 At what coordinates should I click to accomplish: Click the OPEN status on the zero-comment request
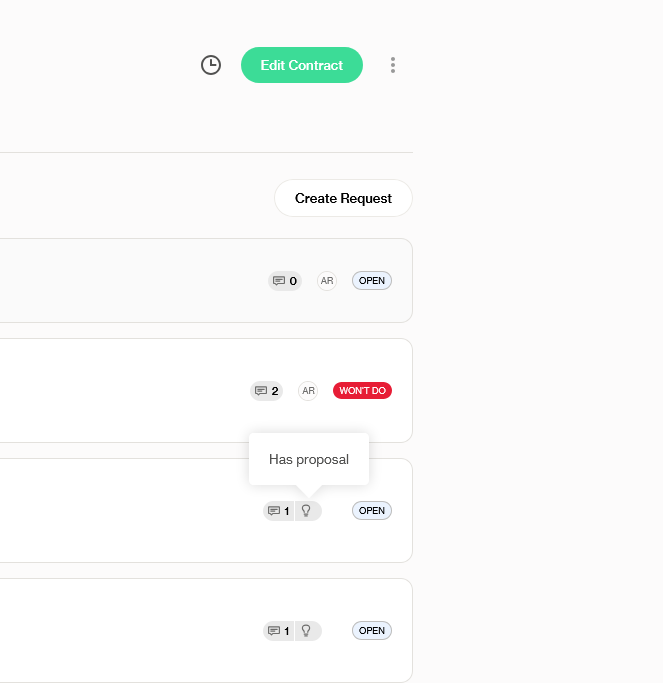click(372, 281)
